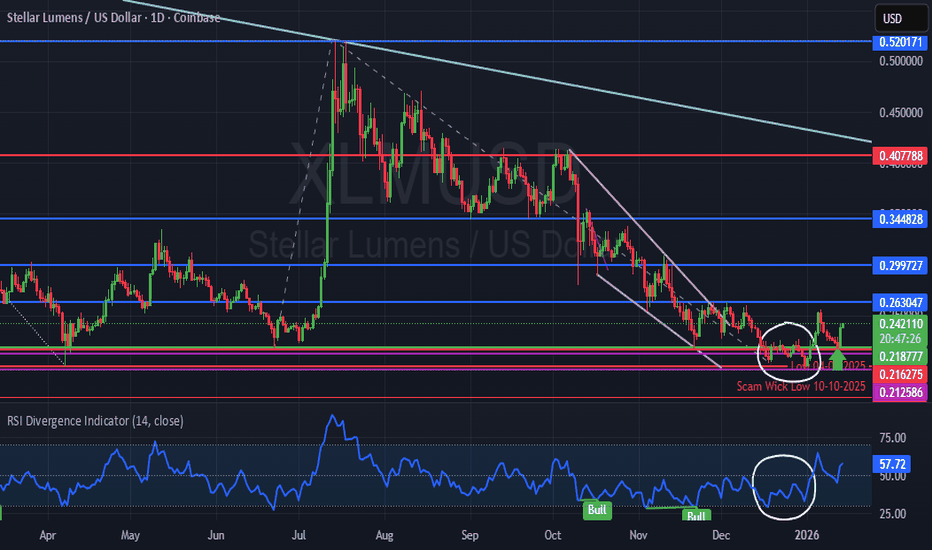932x550 pixels.
Task: Click the red 0.216275 price label
Action: click(x=901, y=373)
